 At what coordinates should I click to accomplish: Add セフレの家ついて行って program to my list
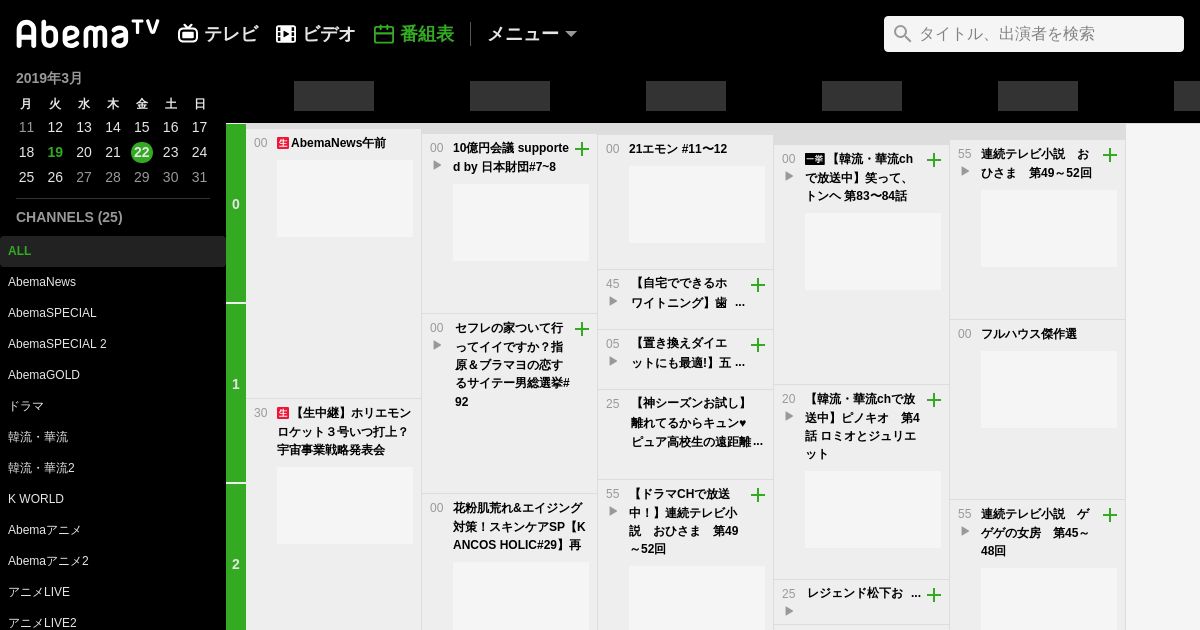point(582,329)
